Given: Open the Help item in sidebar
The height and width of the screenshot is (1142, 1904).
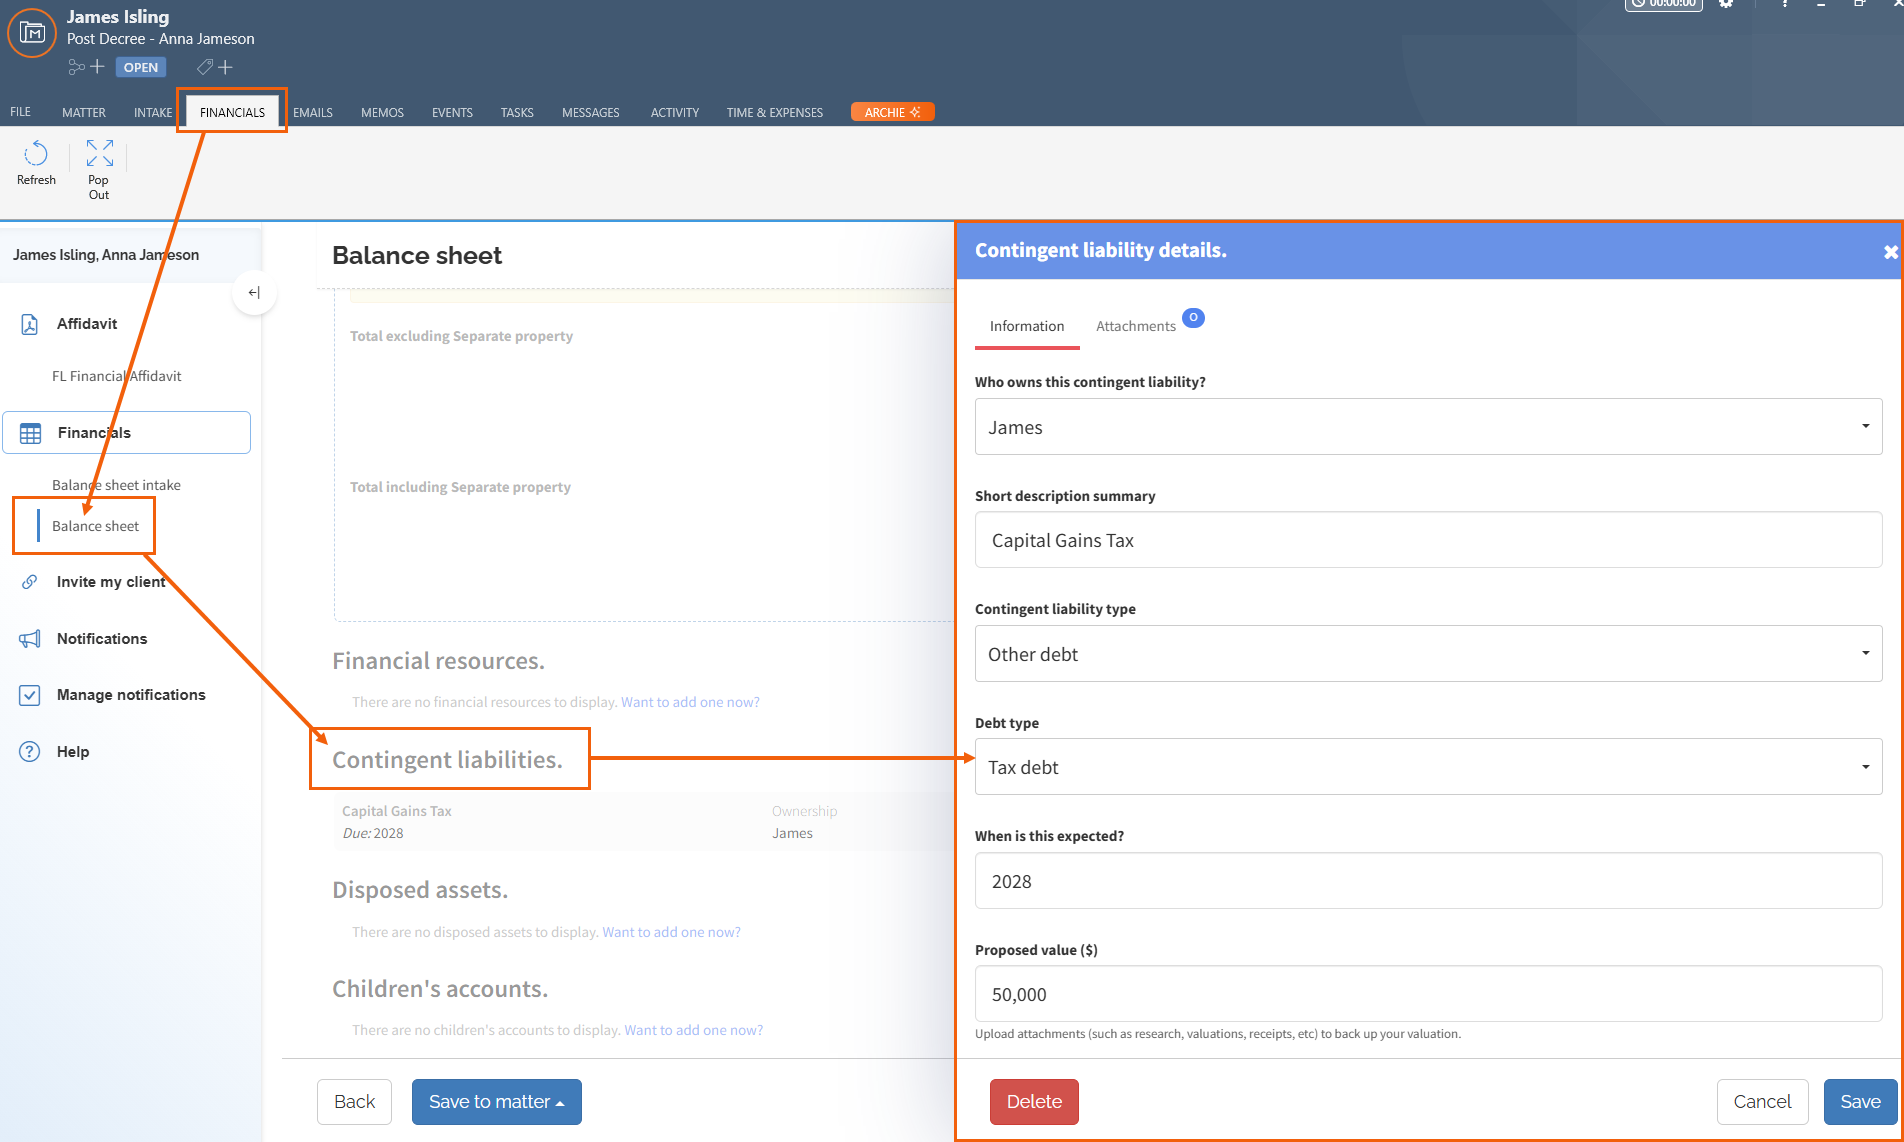Looking at the screenshot, I should 73,752.
